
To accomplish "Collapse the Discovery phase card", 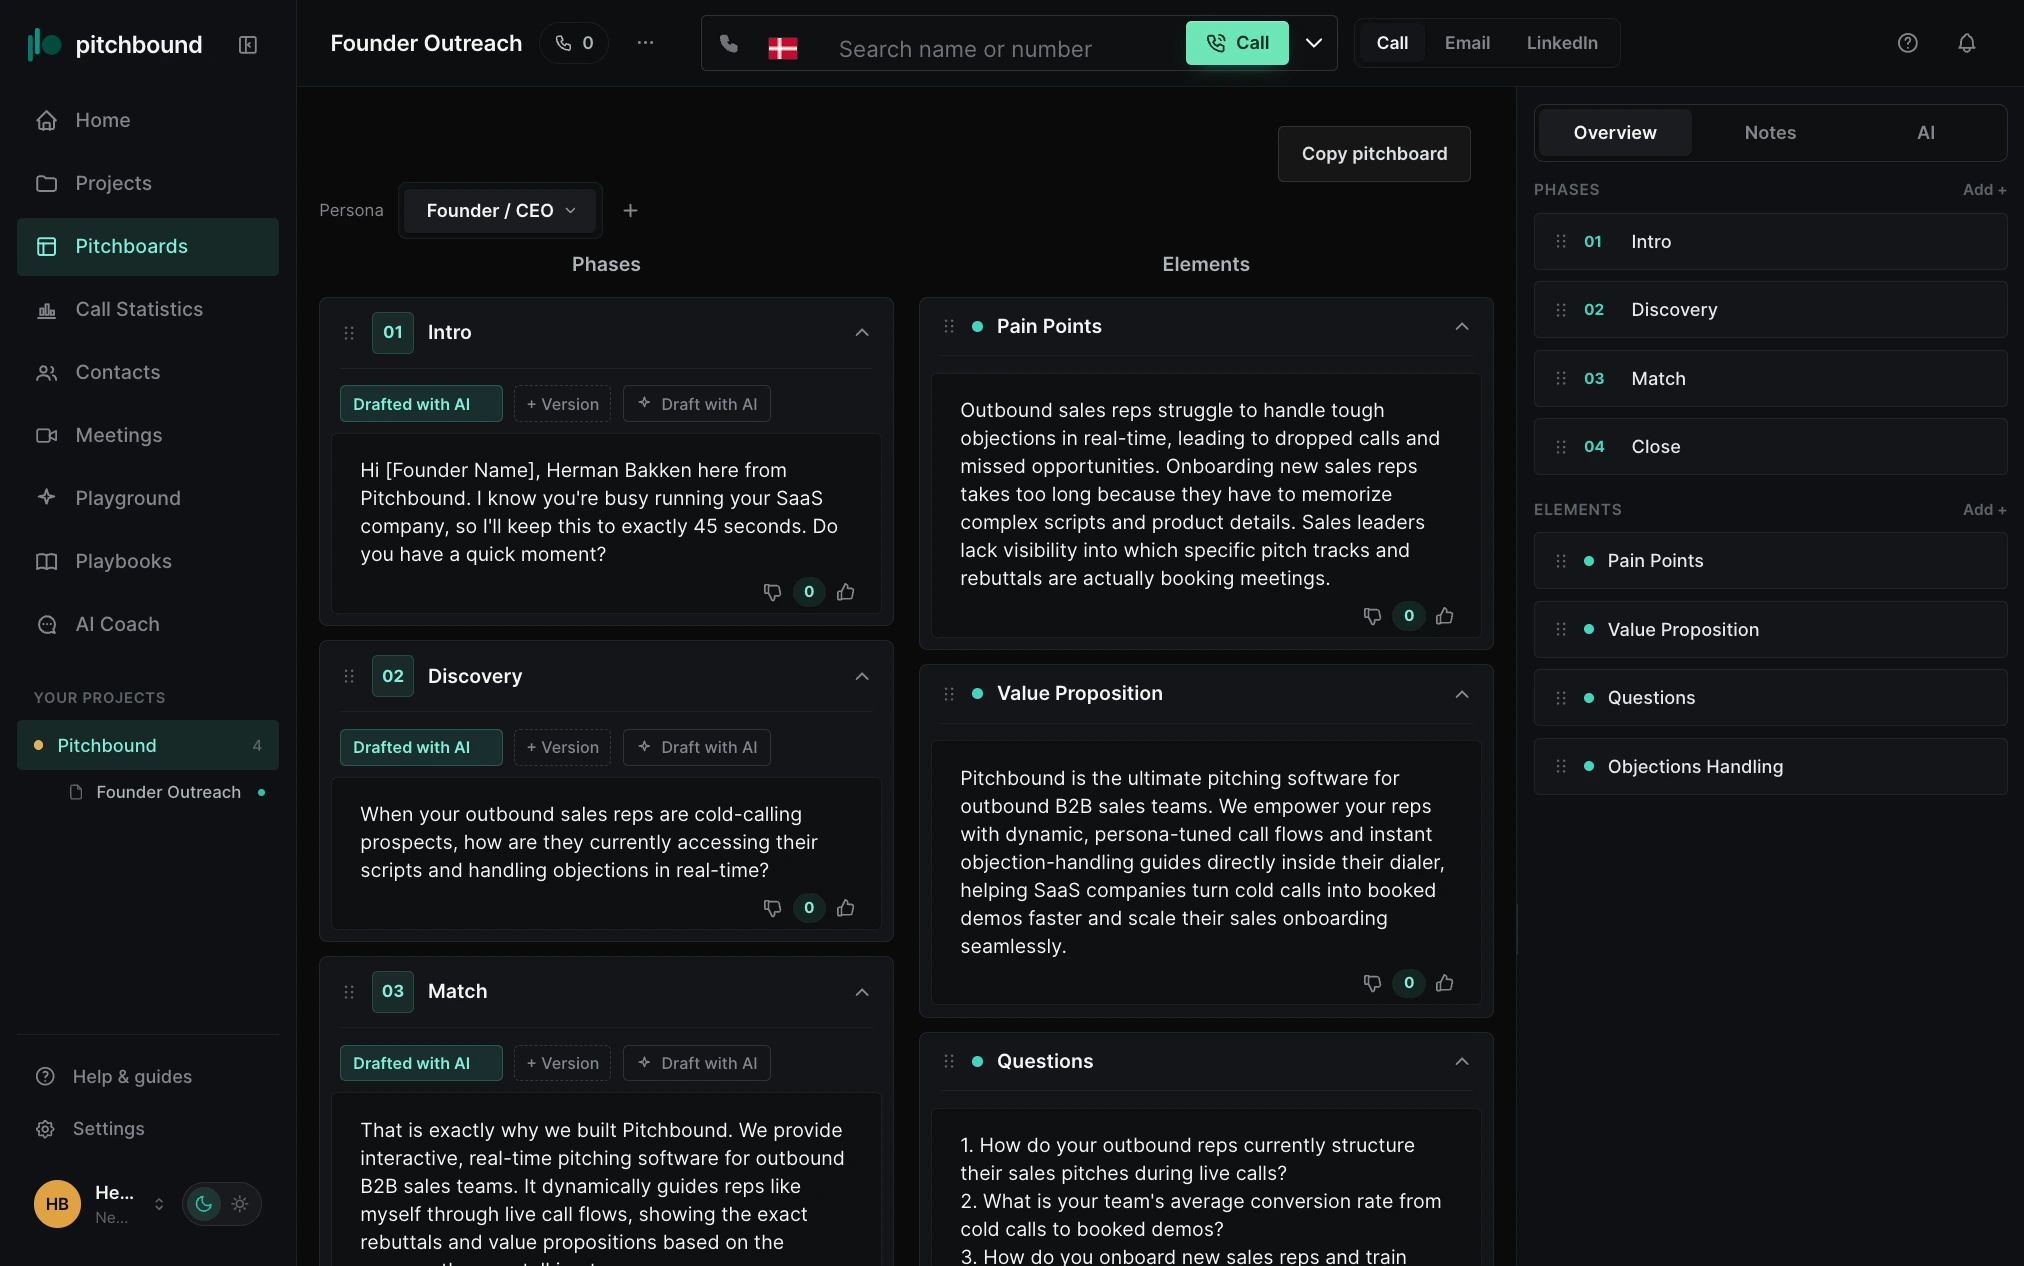I will [x=862, y=677].
